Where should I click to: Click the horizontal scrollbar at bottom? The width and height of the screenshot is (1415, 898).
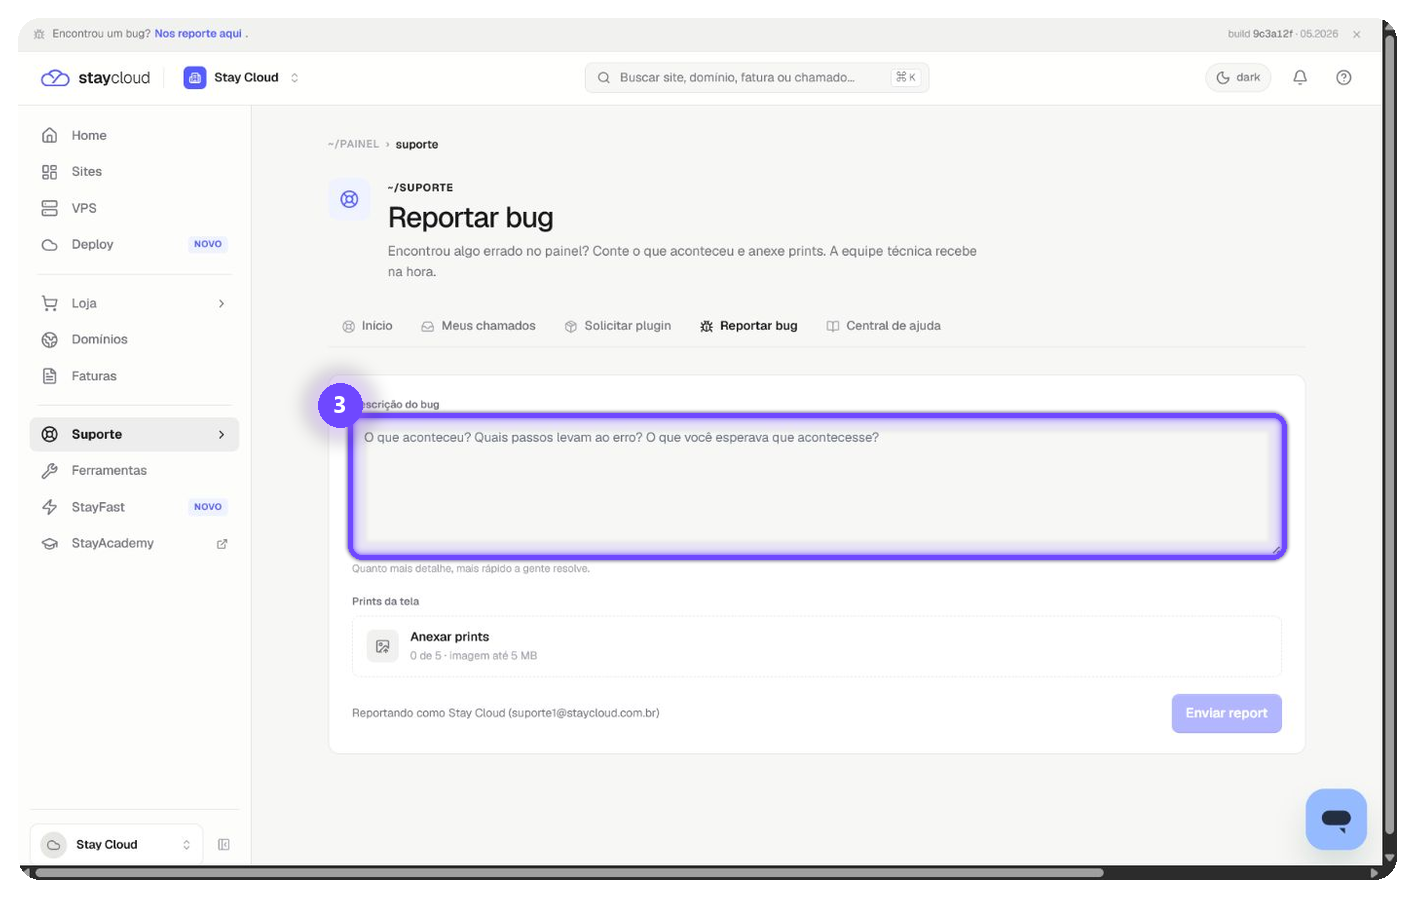point(570,873)
